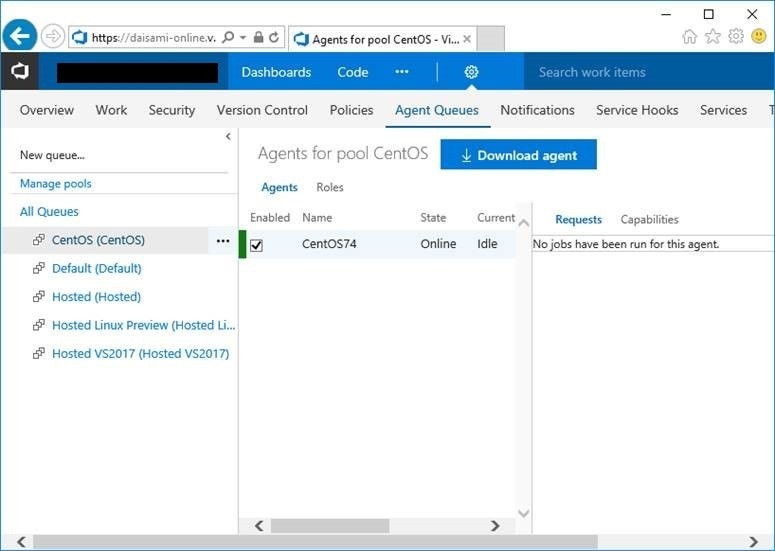Switch to the Work tab
This screenshot has height=551, width=775.
pos(111,110)
